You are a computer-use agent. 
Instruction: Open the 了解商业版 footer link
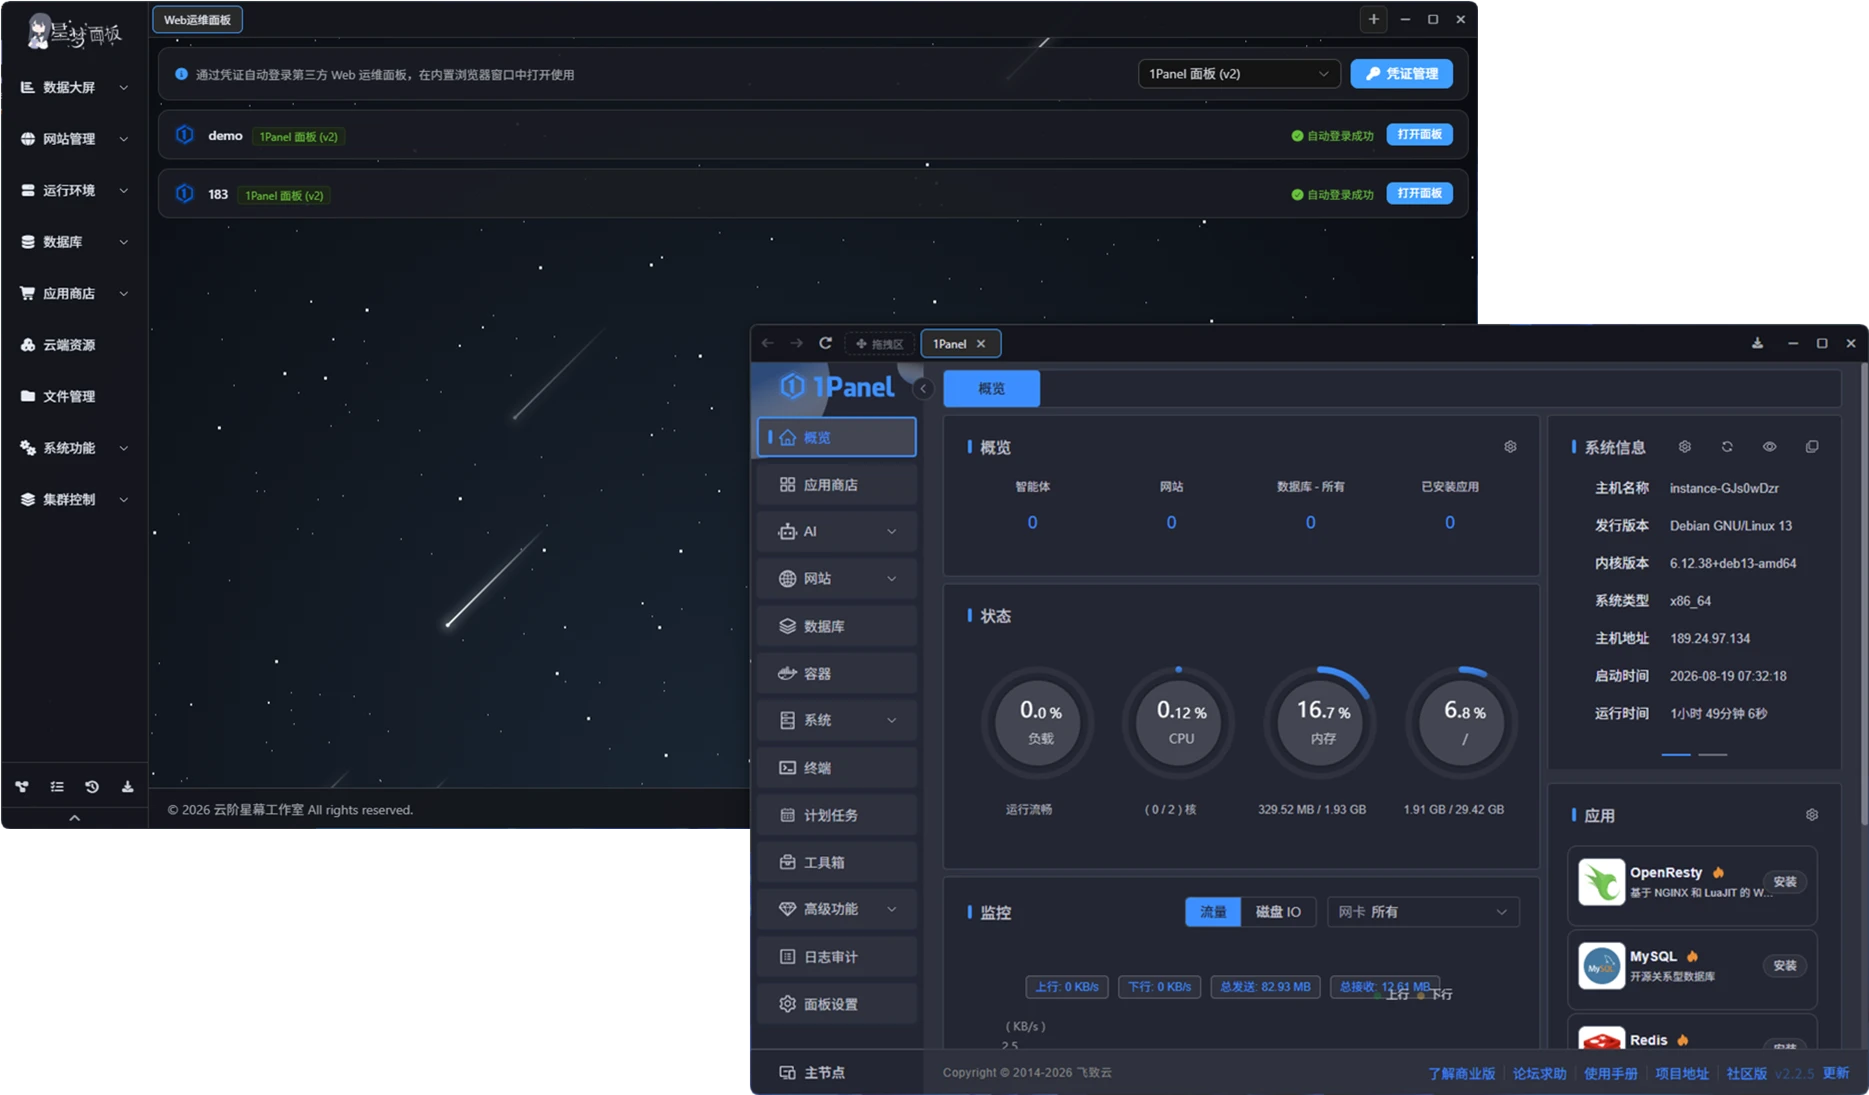(1461, 1074)
